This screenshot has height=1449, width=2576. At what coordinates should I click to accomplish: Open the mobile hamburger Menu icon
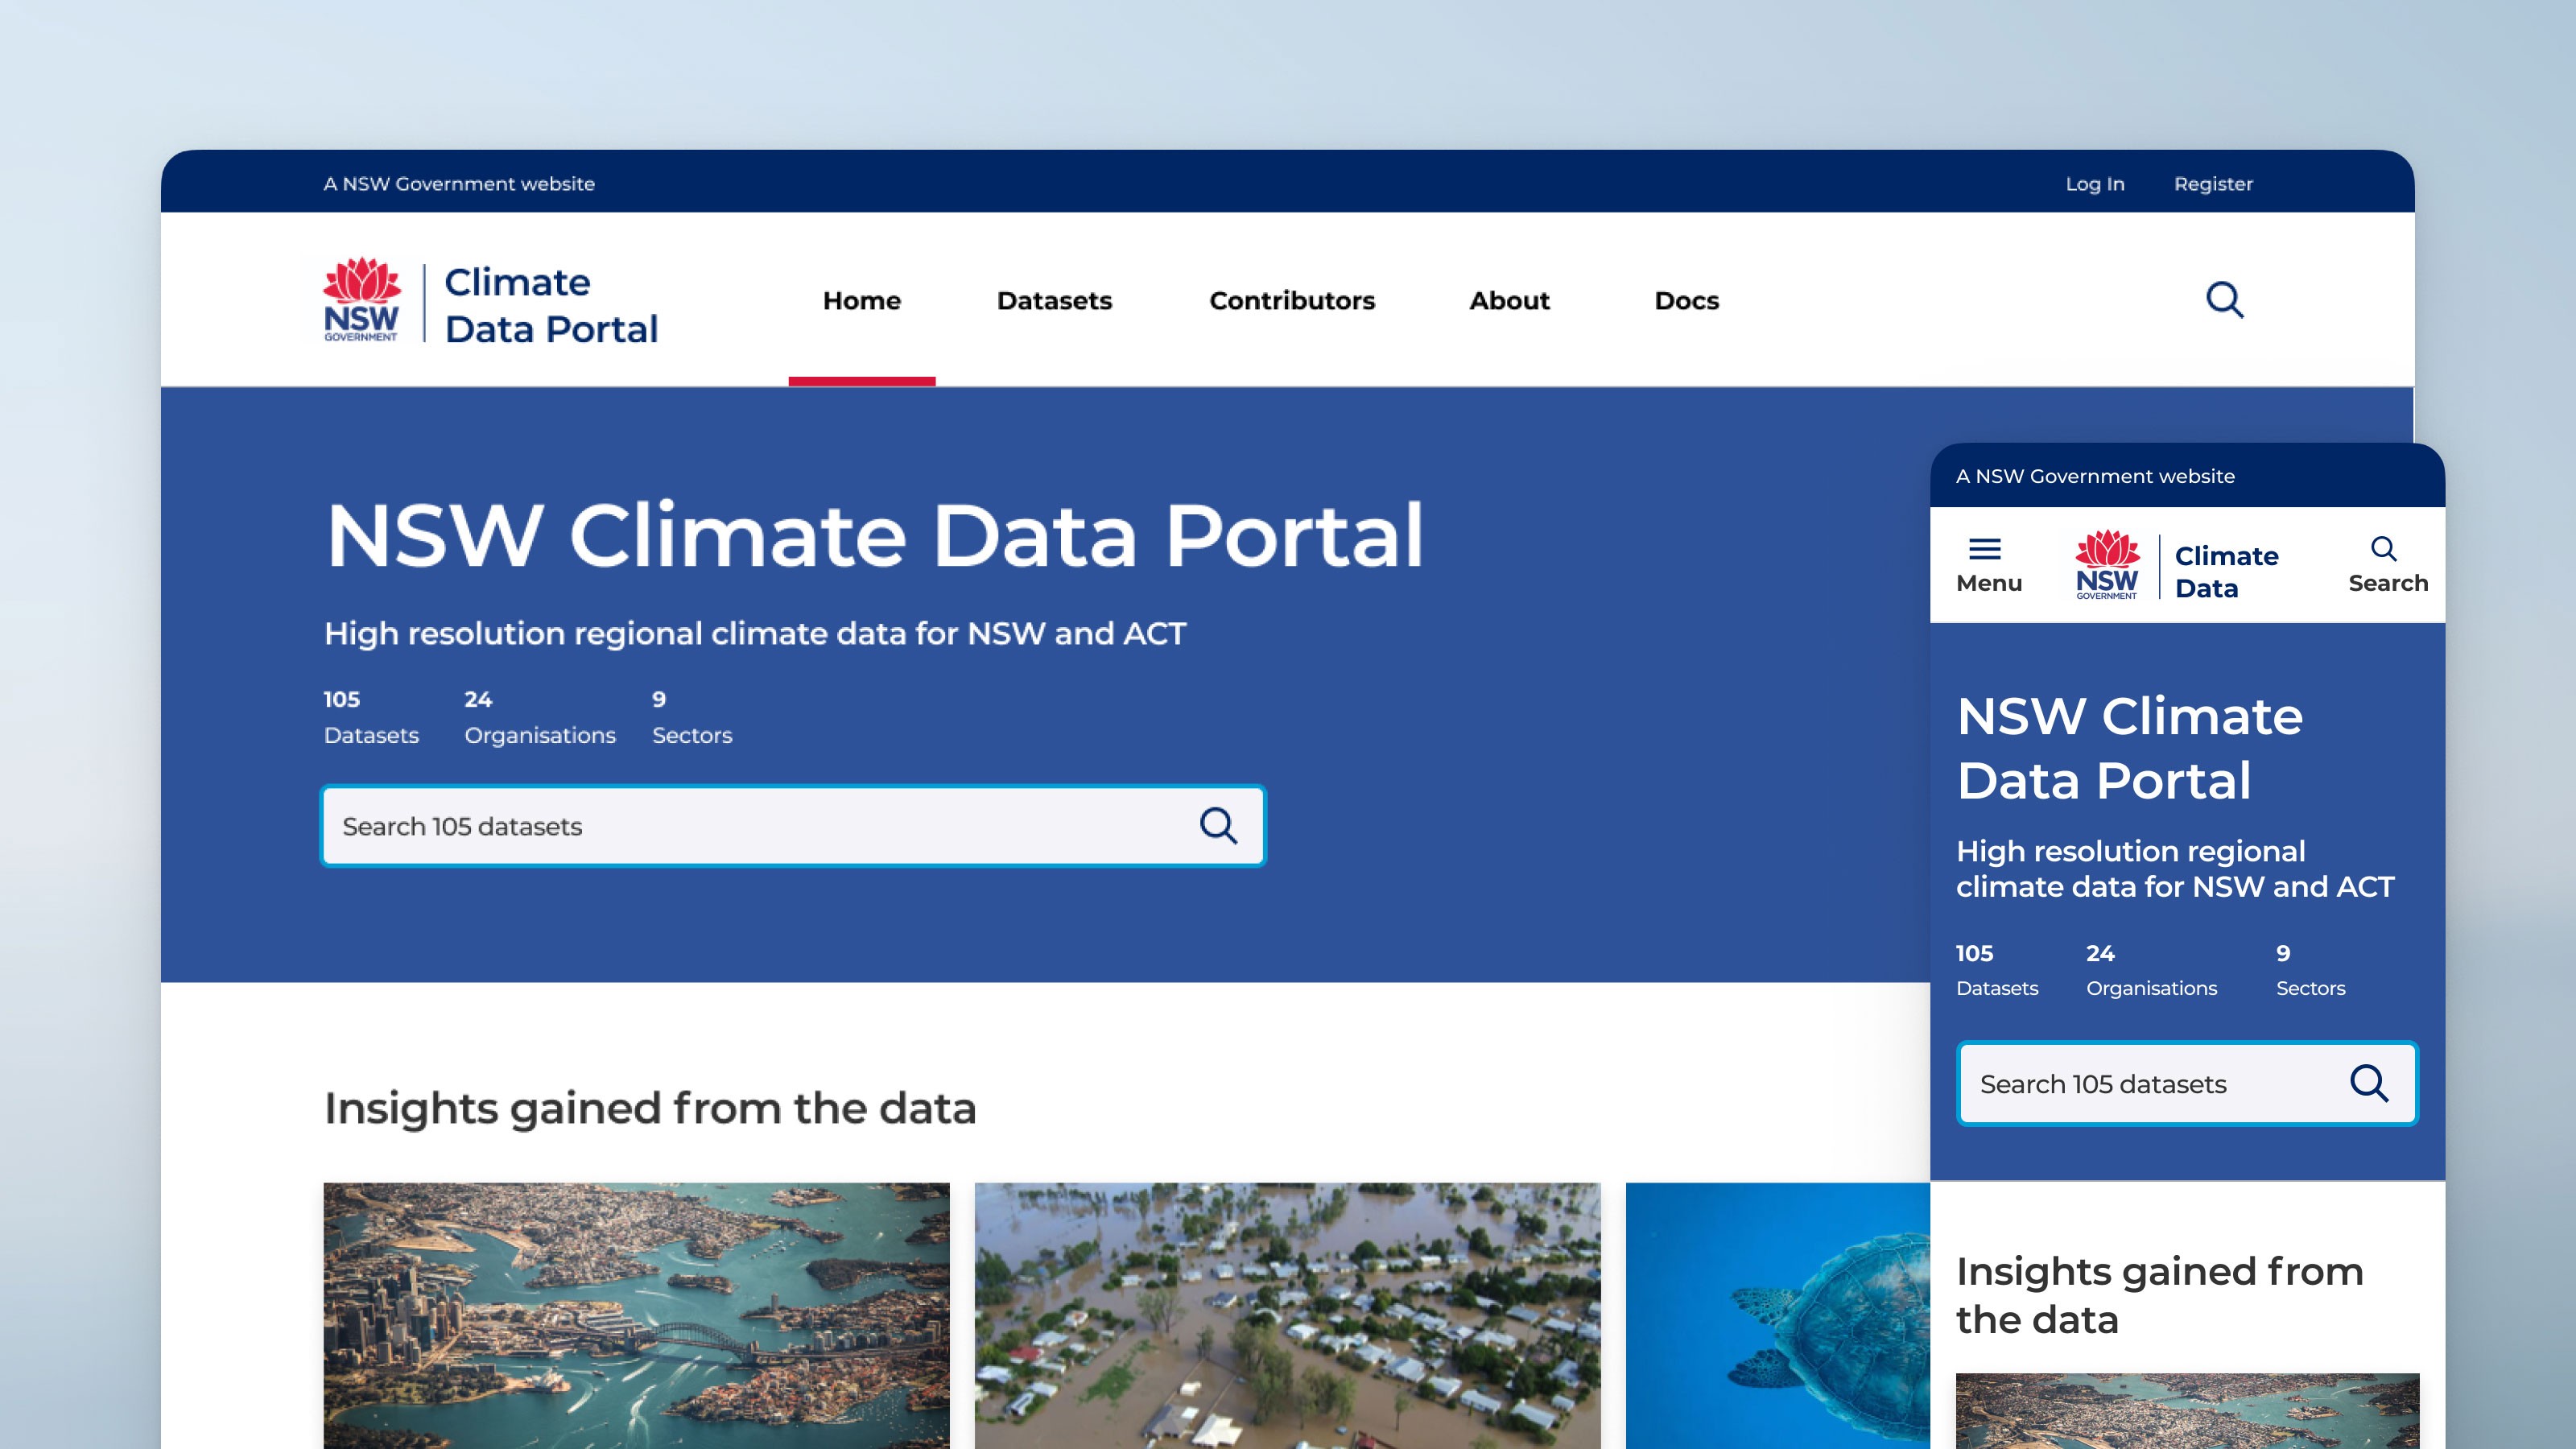coord(1985,549)
